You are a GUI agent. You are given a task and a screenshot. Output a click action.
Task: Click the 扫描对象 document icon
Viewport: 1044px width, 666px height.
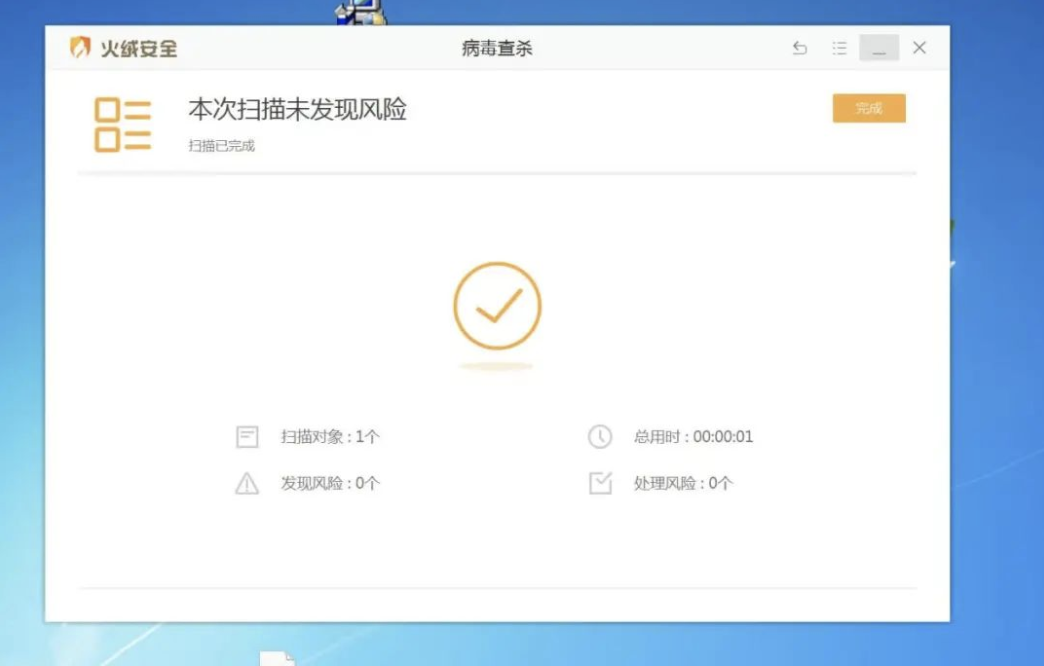247,437
